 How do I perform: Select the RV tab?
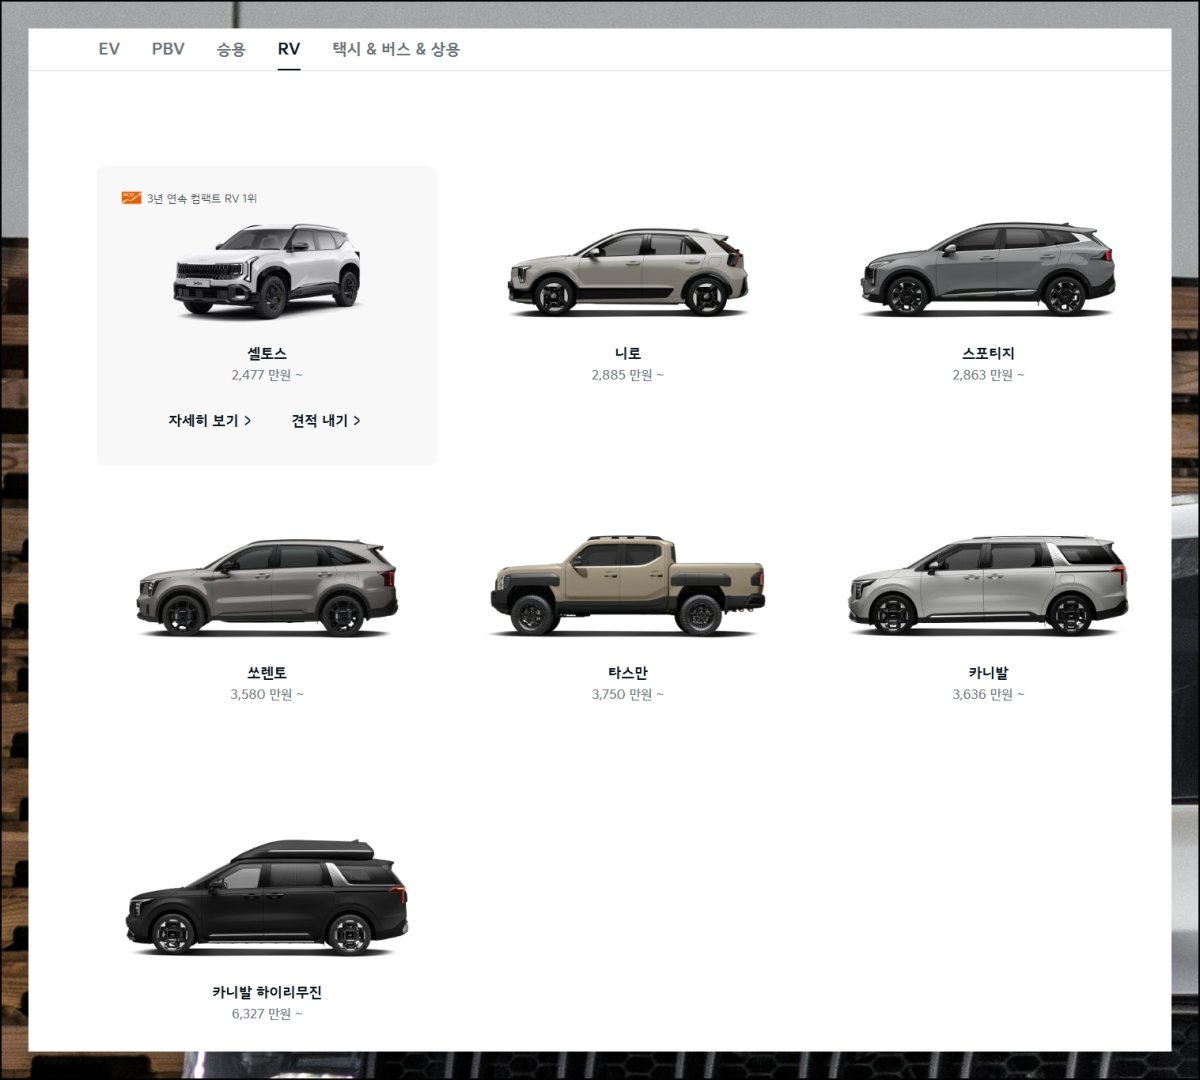289,49
